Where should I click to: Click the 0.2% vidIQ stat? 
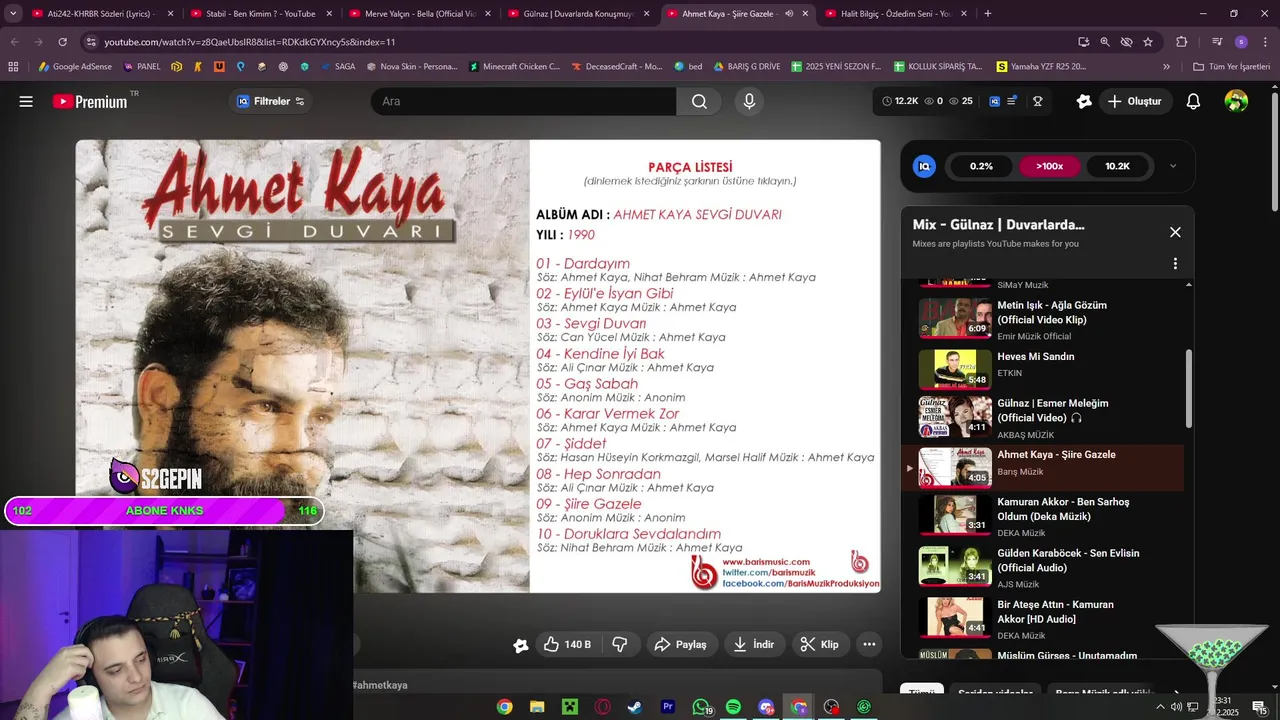pos(981,166)
